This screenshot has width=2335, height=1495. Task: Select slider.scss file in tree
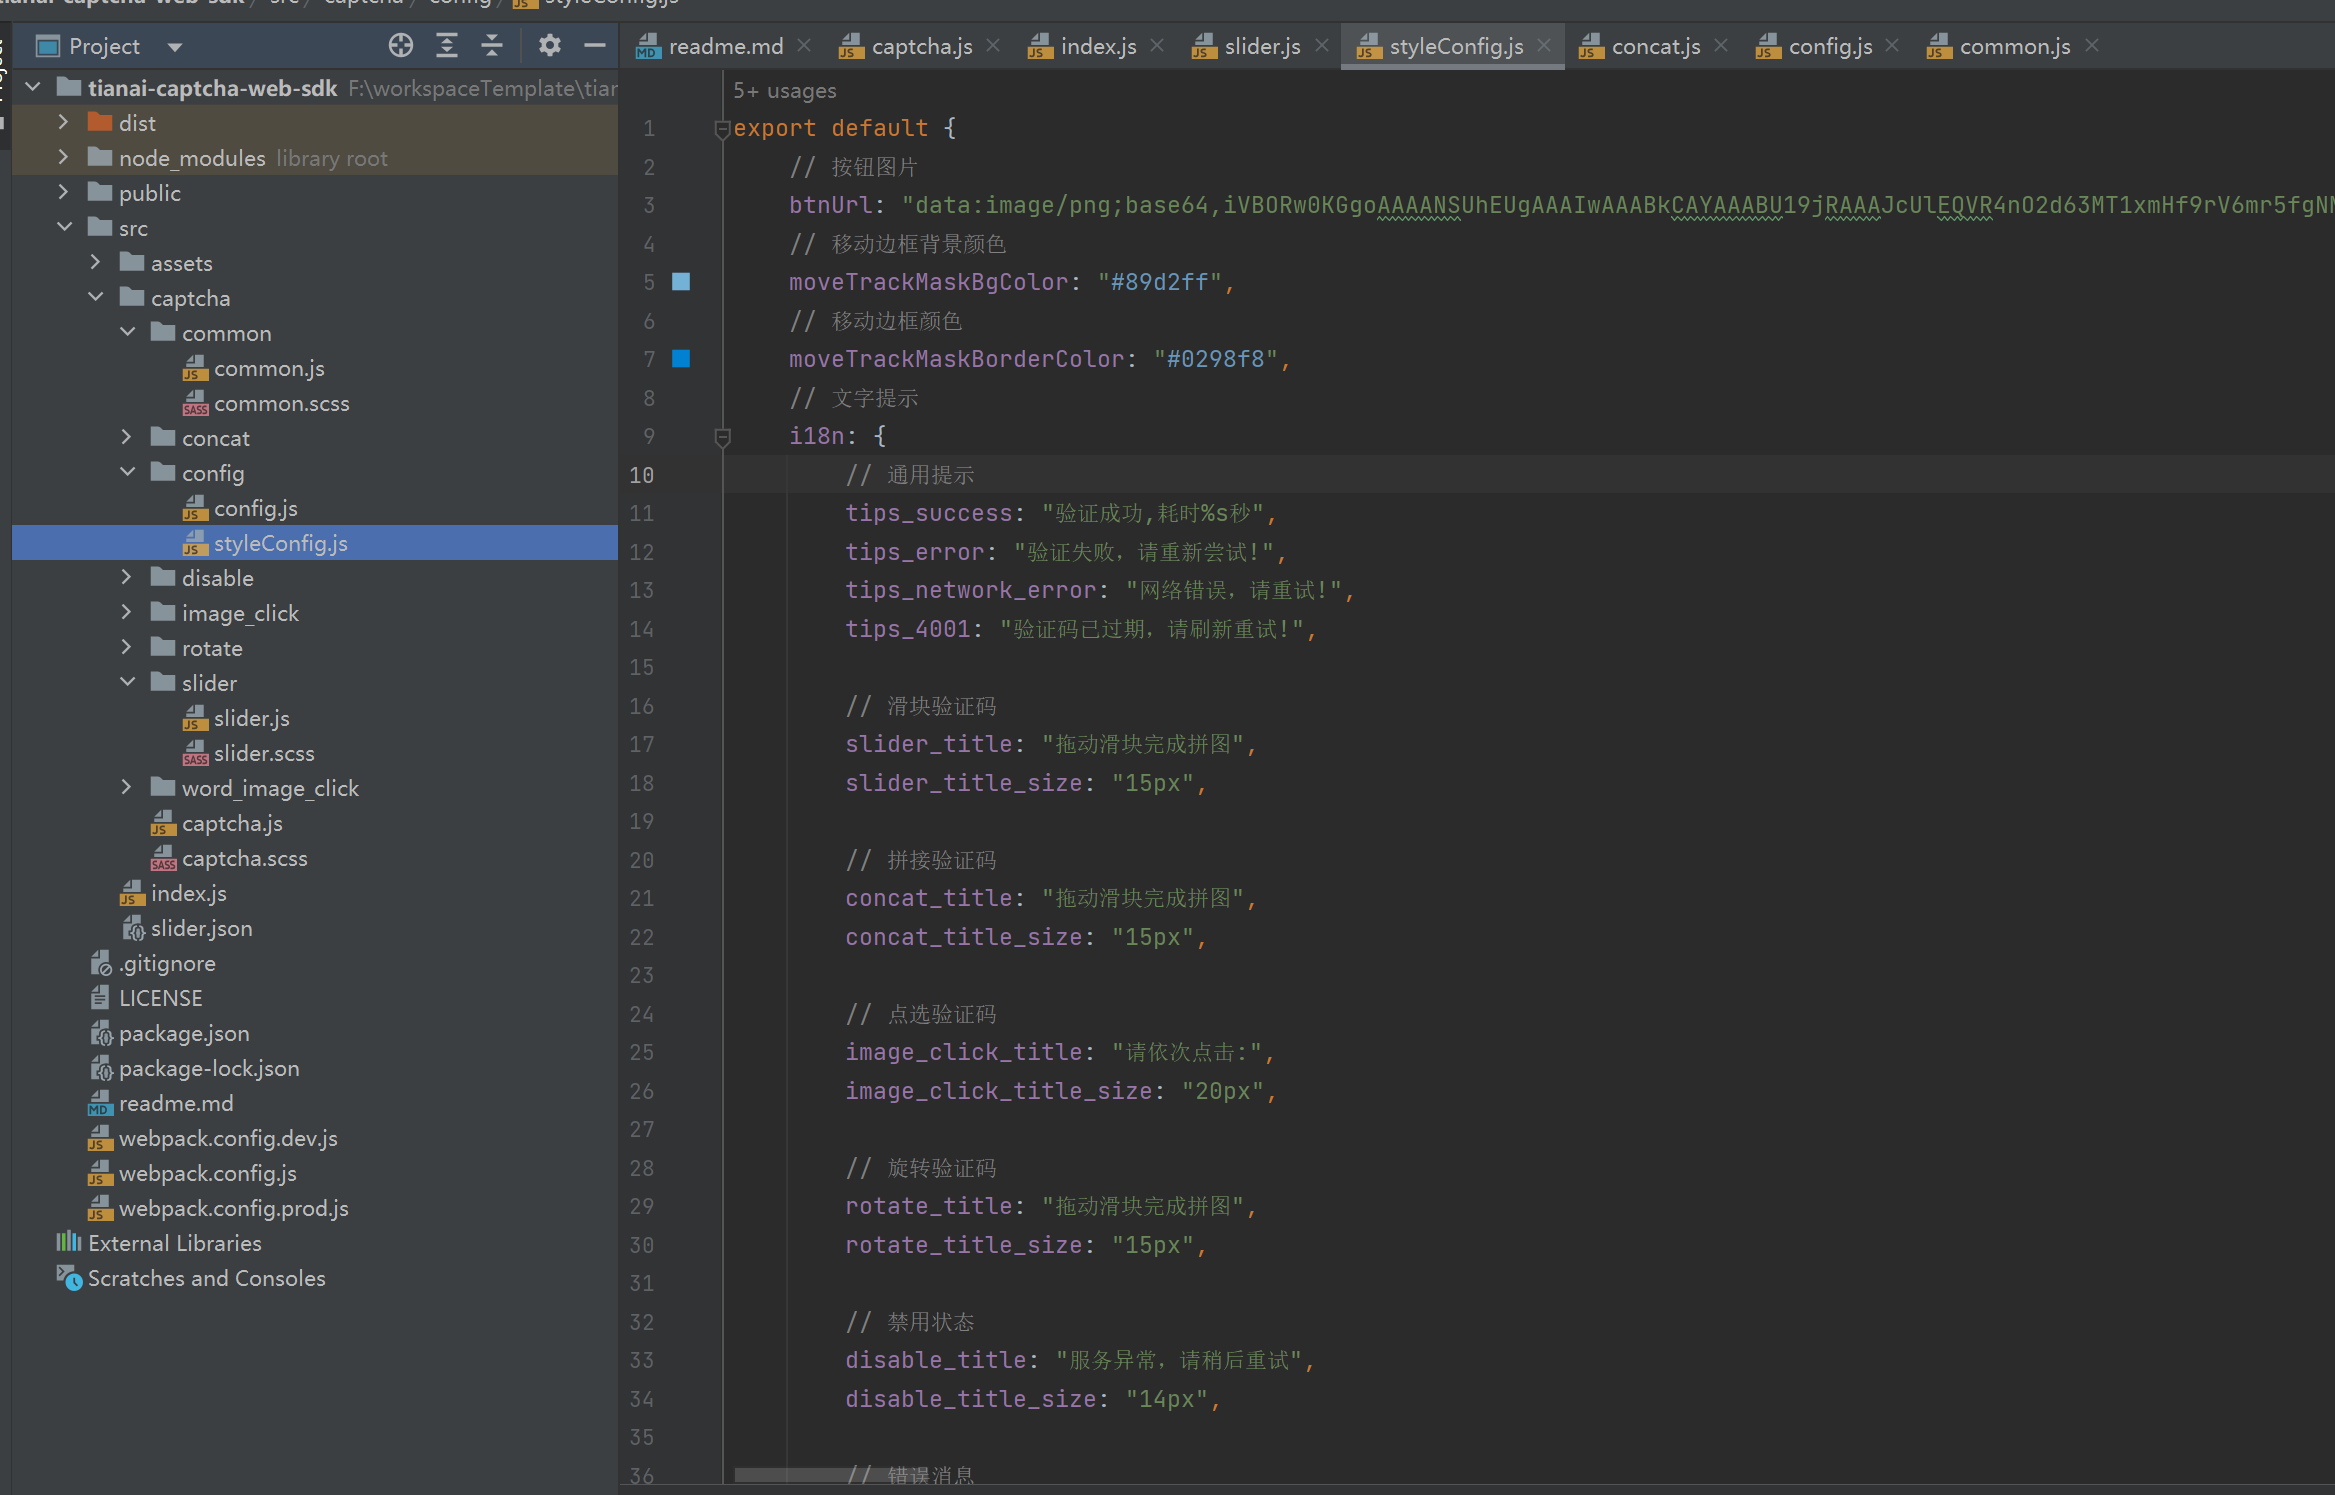[x=263, y=753]
